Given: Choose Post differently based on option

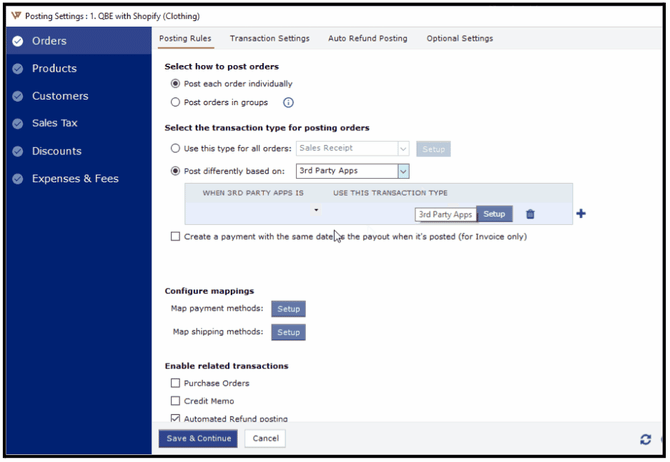Looking at the screenshot, I should coord(175,171).
